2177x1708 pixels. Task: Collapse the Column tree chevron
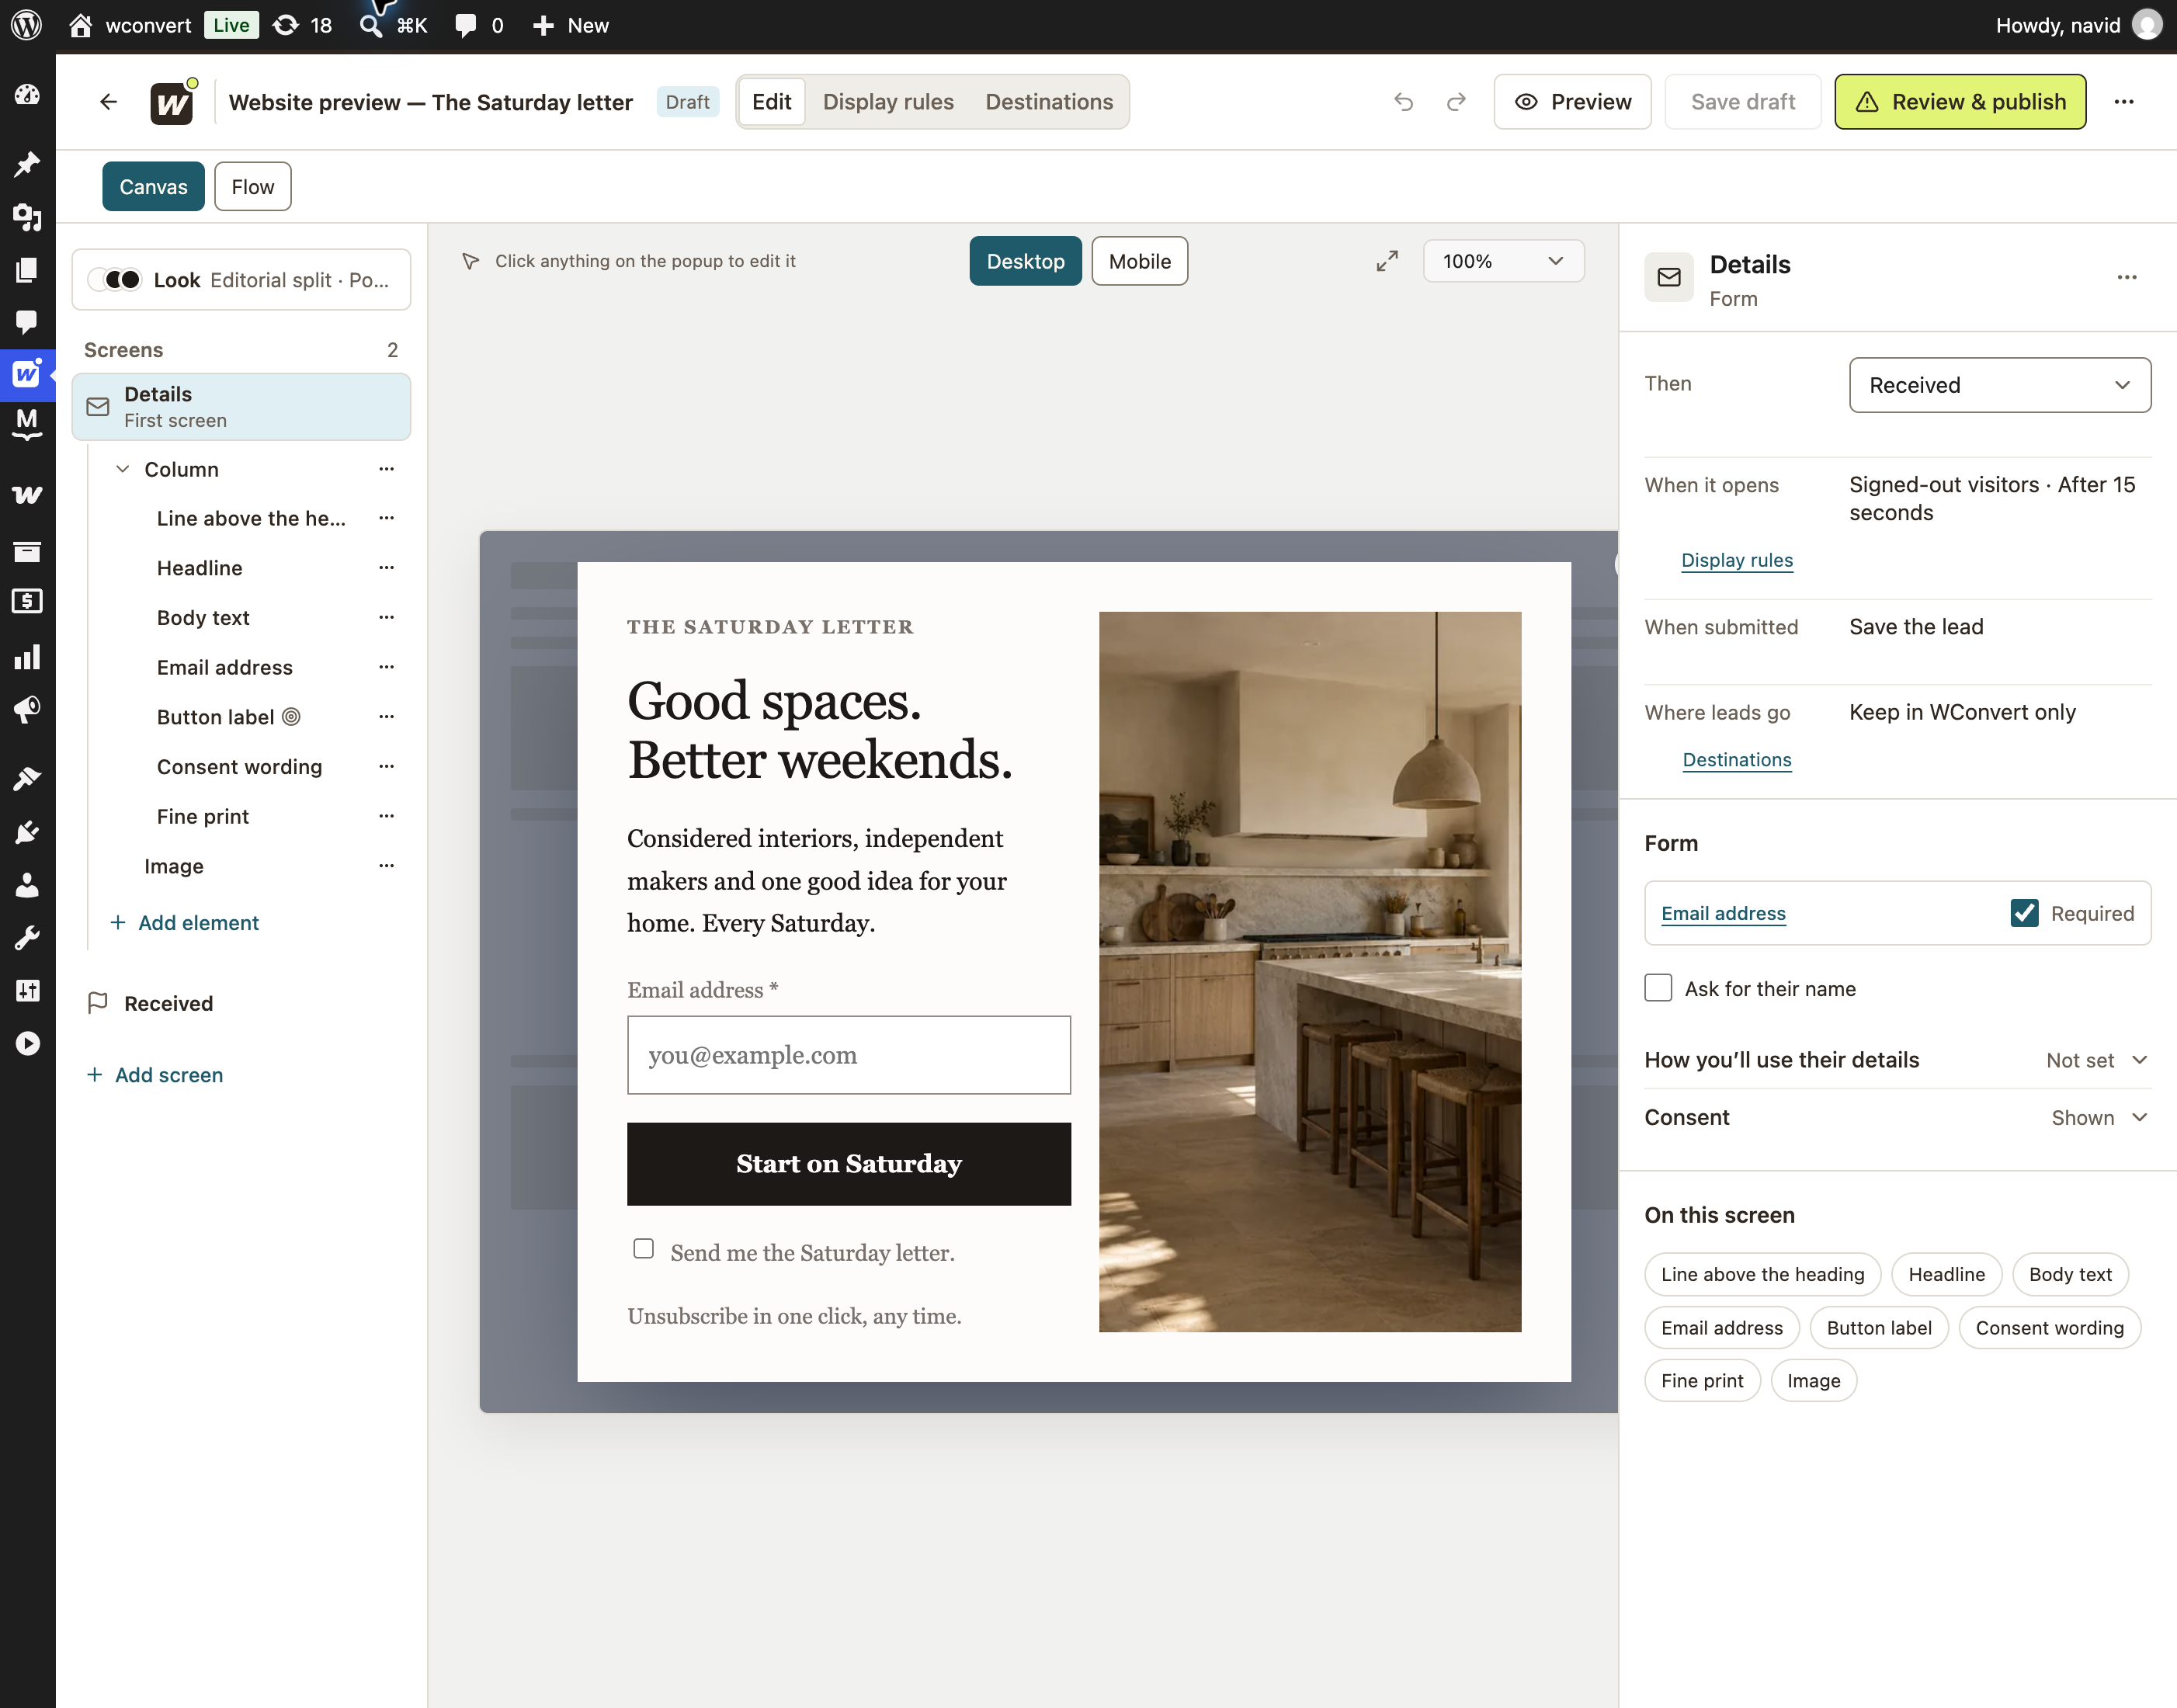(122, 469)
